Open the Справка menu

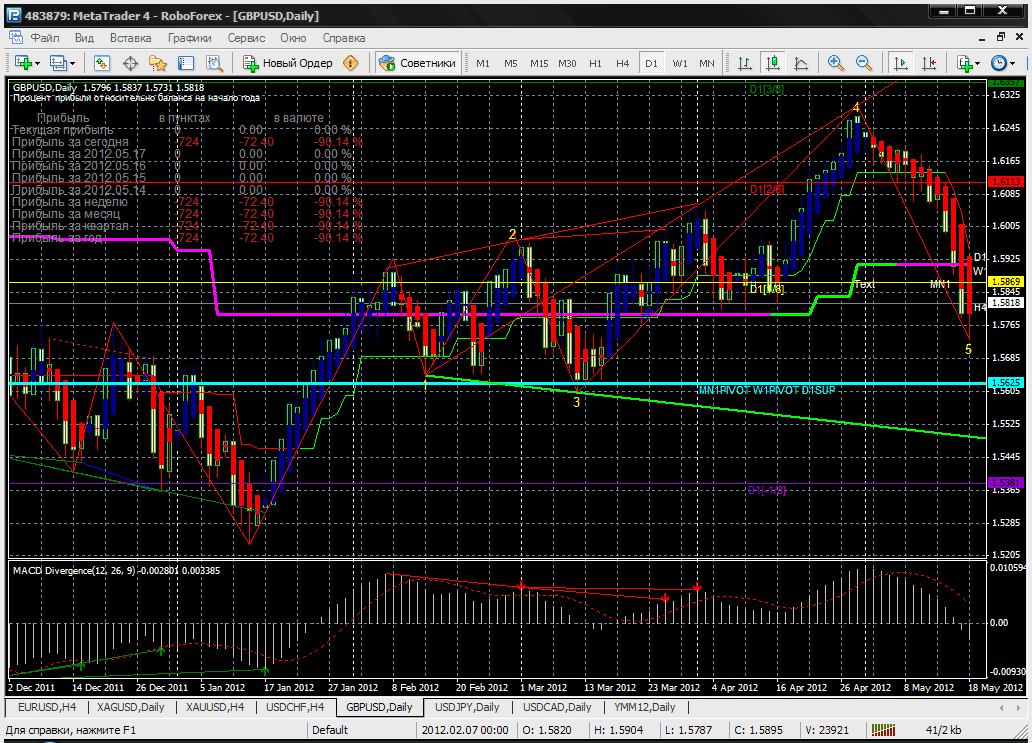pyautogui.click(x=344, y=38)
